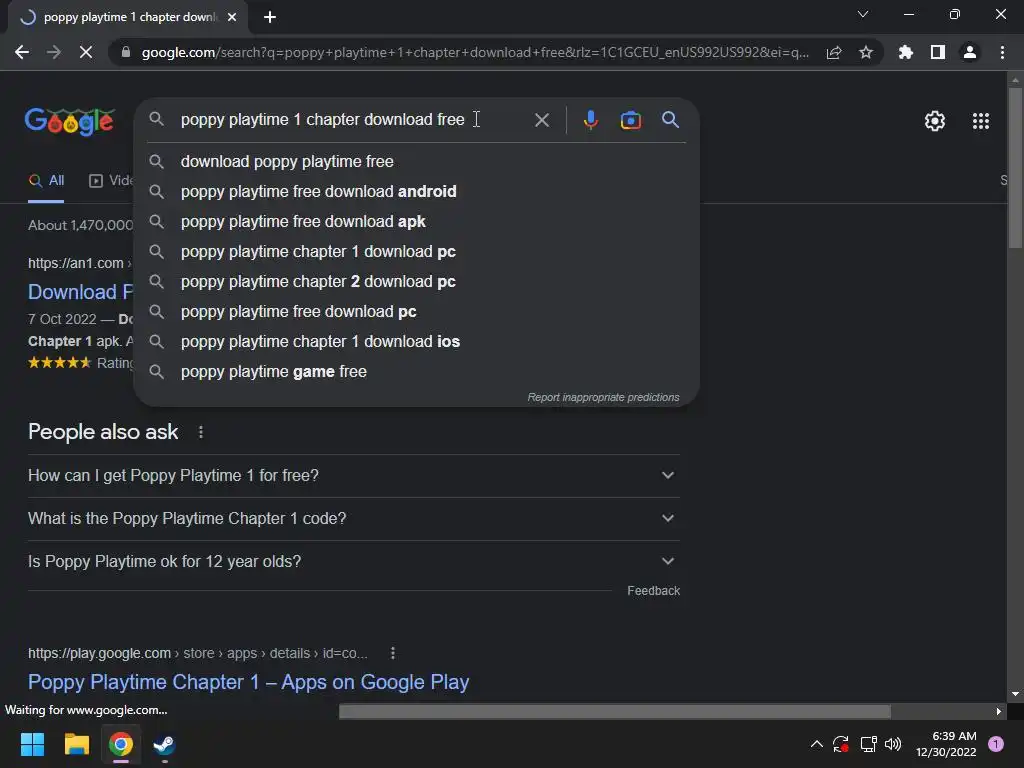Click the Feedback link below questions
The height and width of the screenshot is (768, 1024).
654,590
